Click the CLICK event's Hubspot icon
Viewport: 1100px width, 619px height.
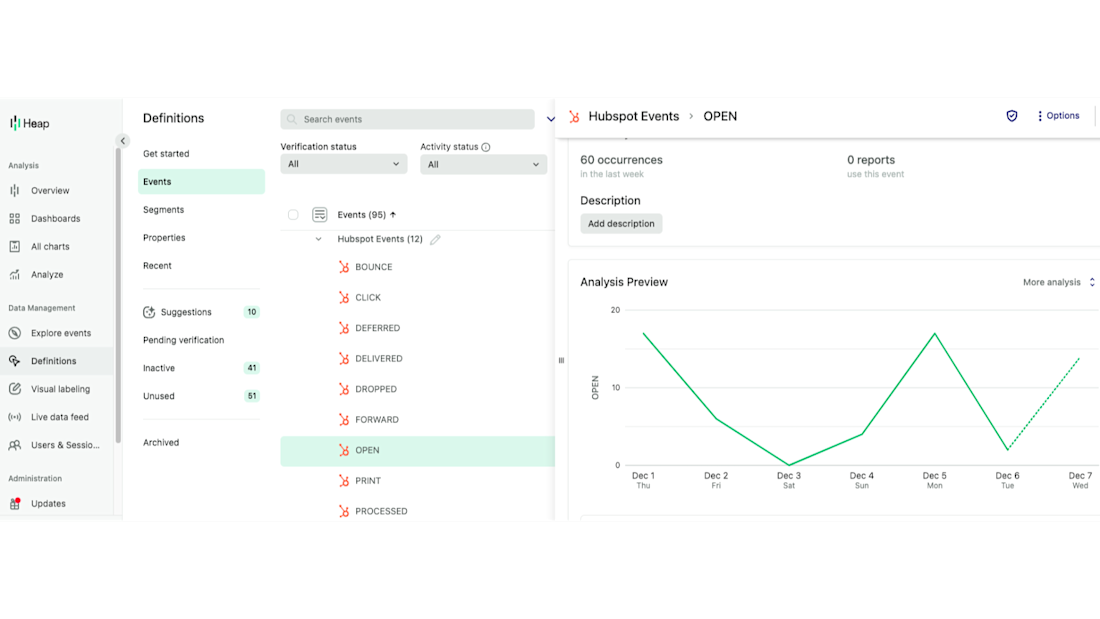(x=344, y=298)
